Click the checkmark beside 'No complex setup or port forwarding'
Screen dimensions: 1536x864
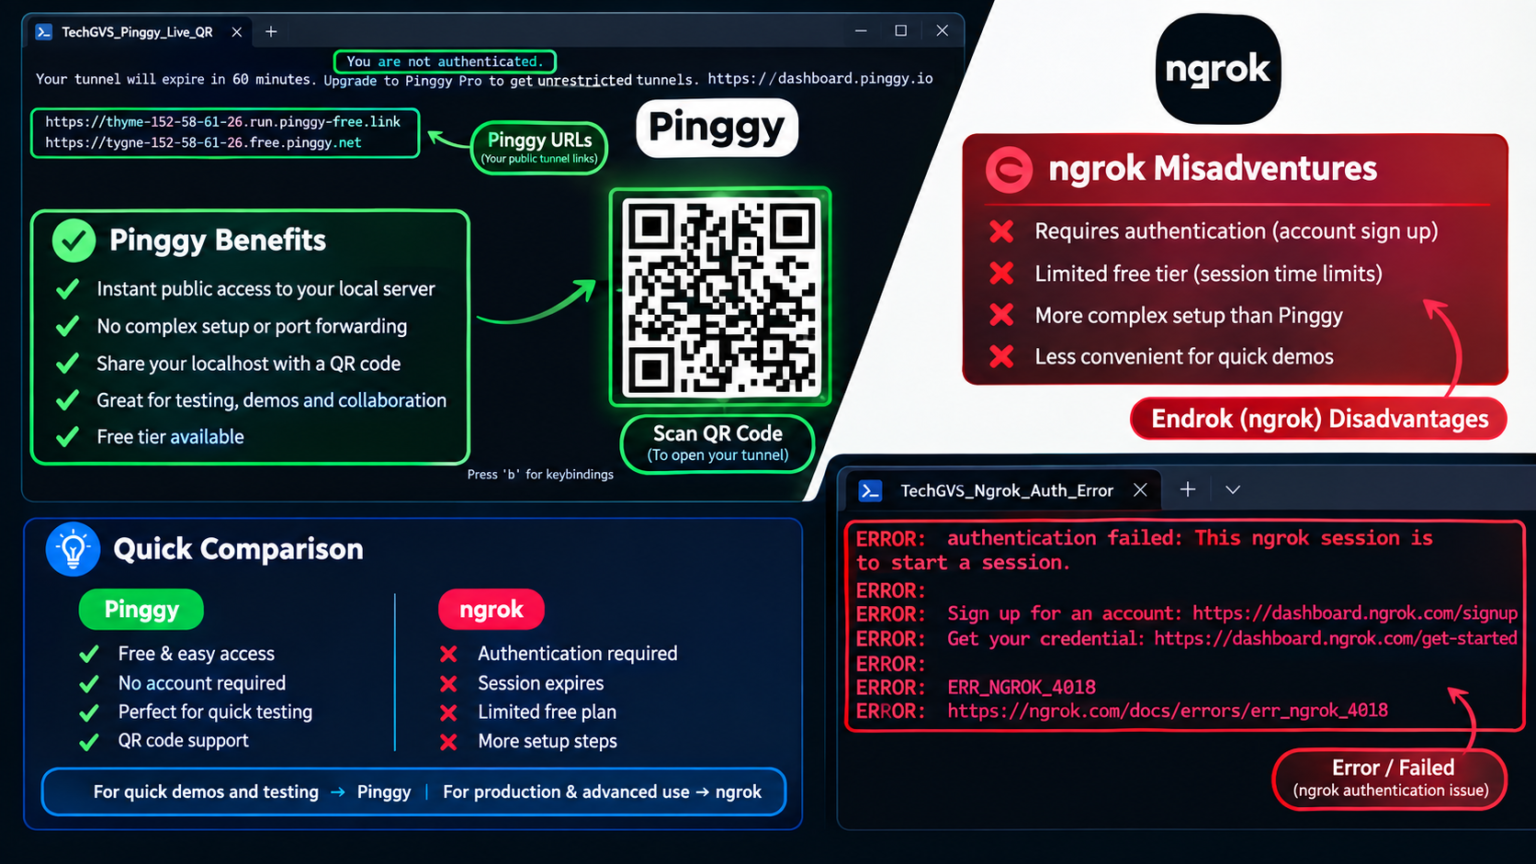click(x=68, y=326)
